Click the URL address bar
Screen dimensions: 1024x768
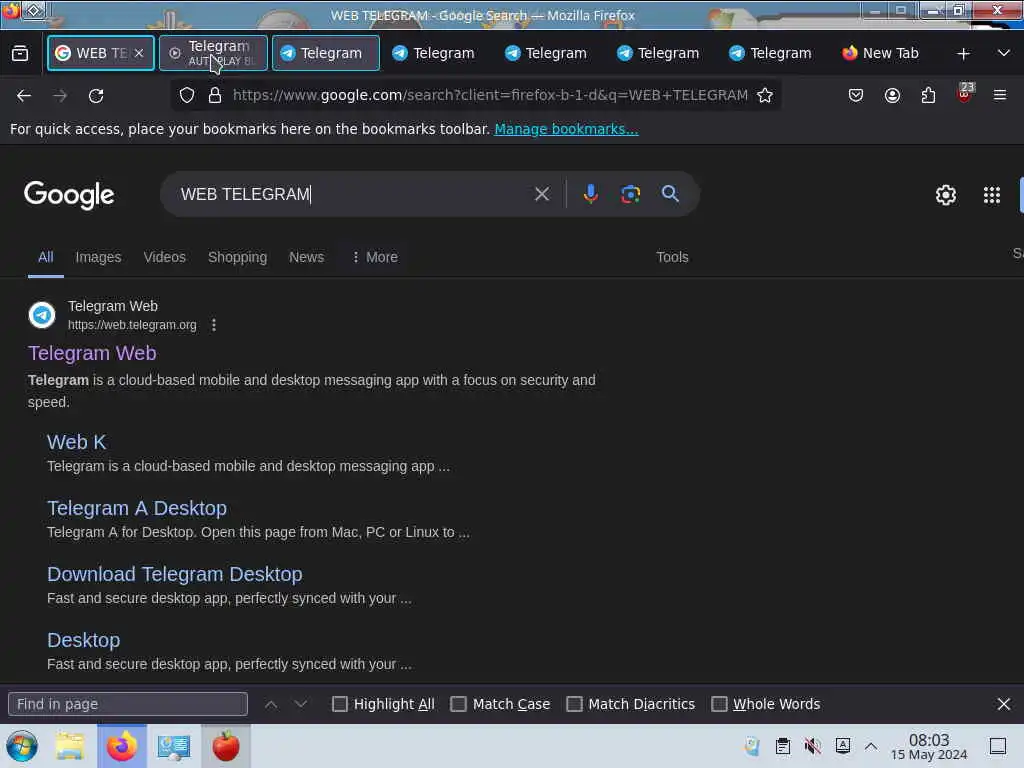coord(490,95)
